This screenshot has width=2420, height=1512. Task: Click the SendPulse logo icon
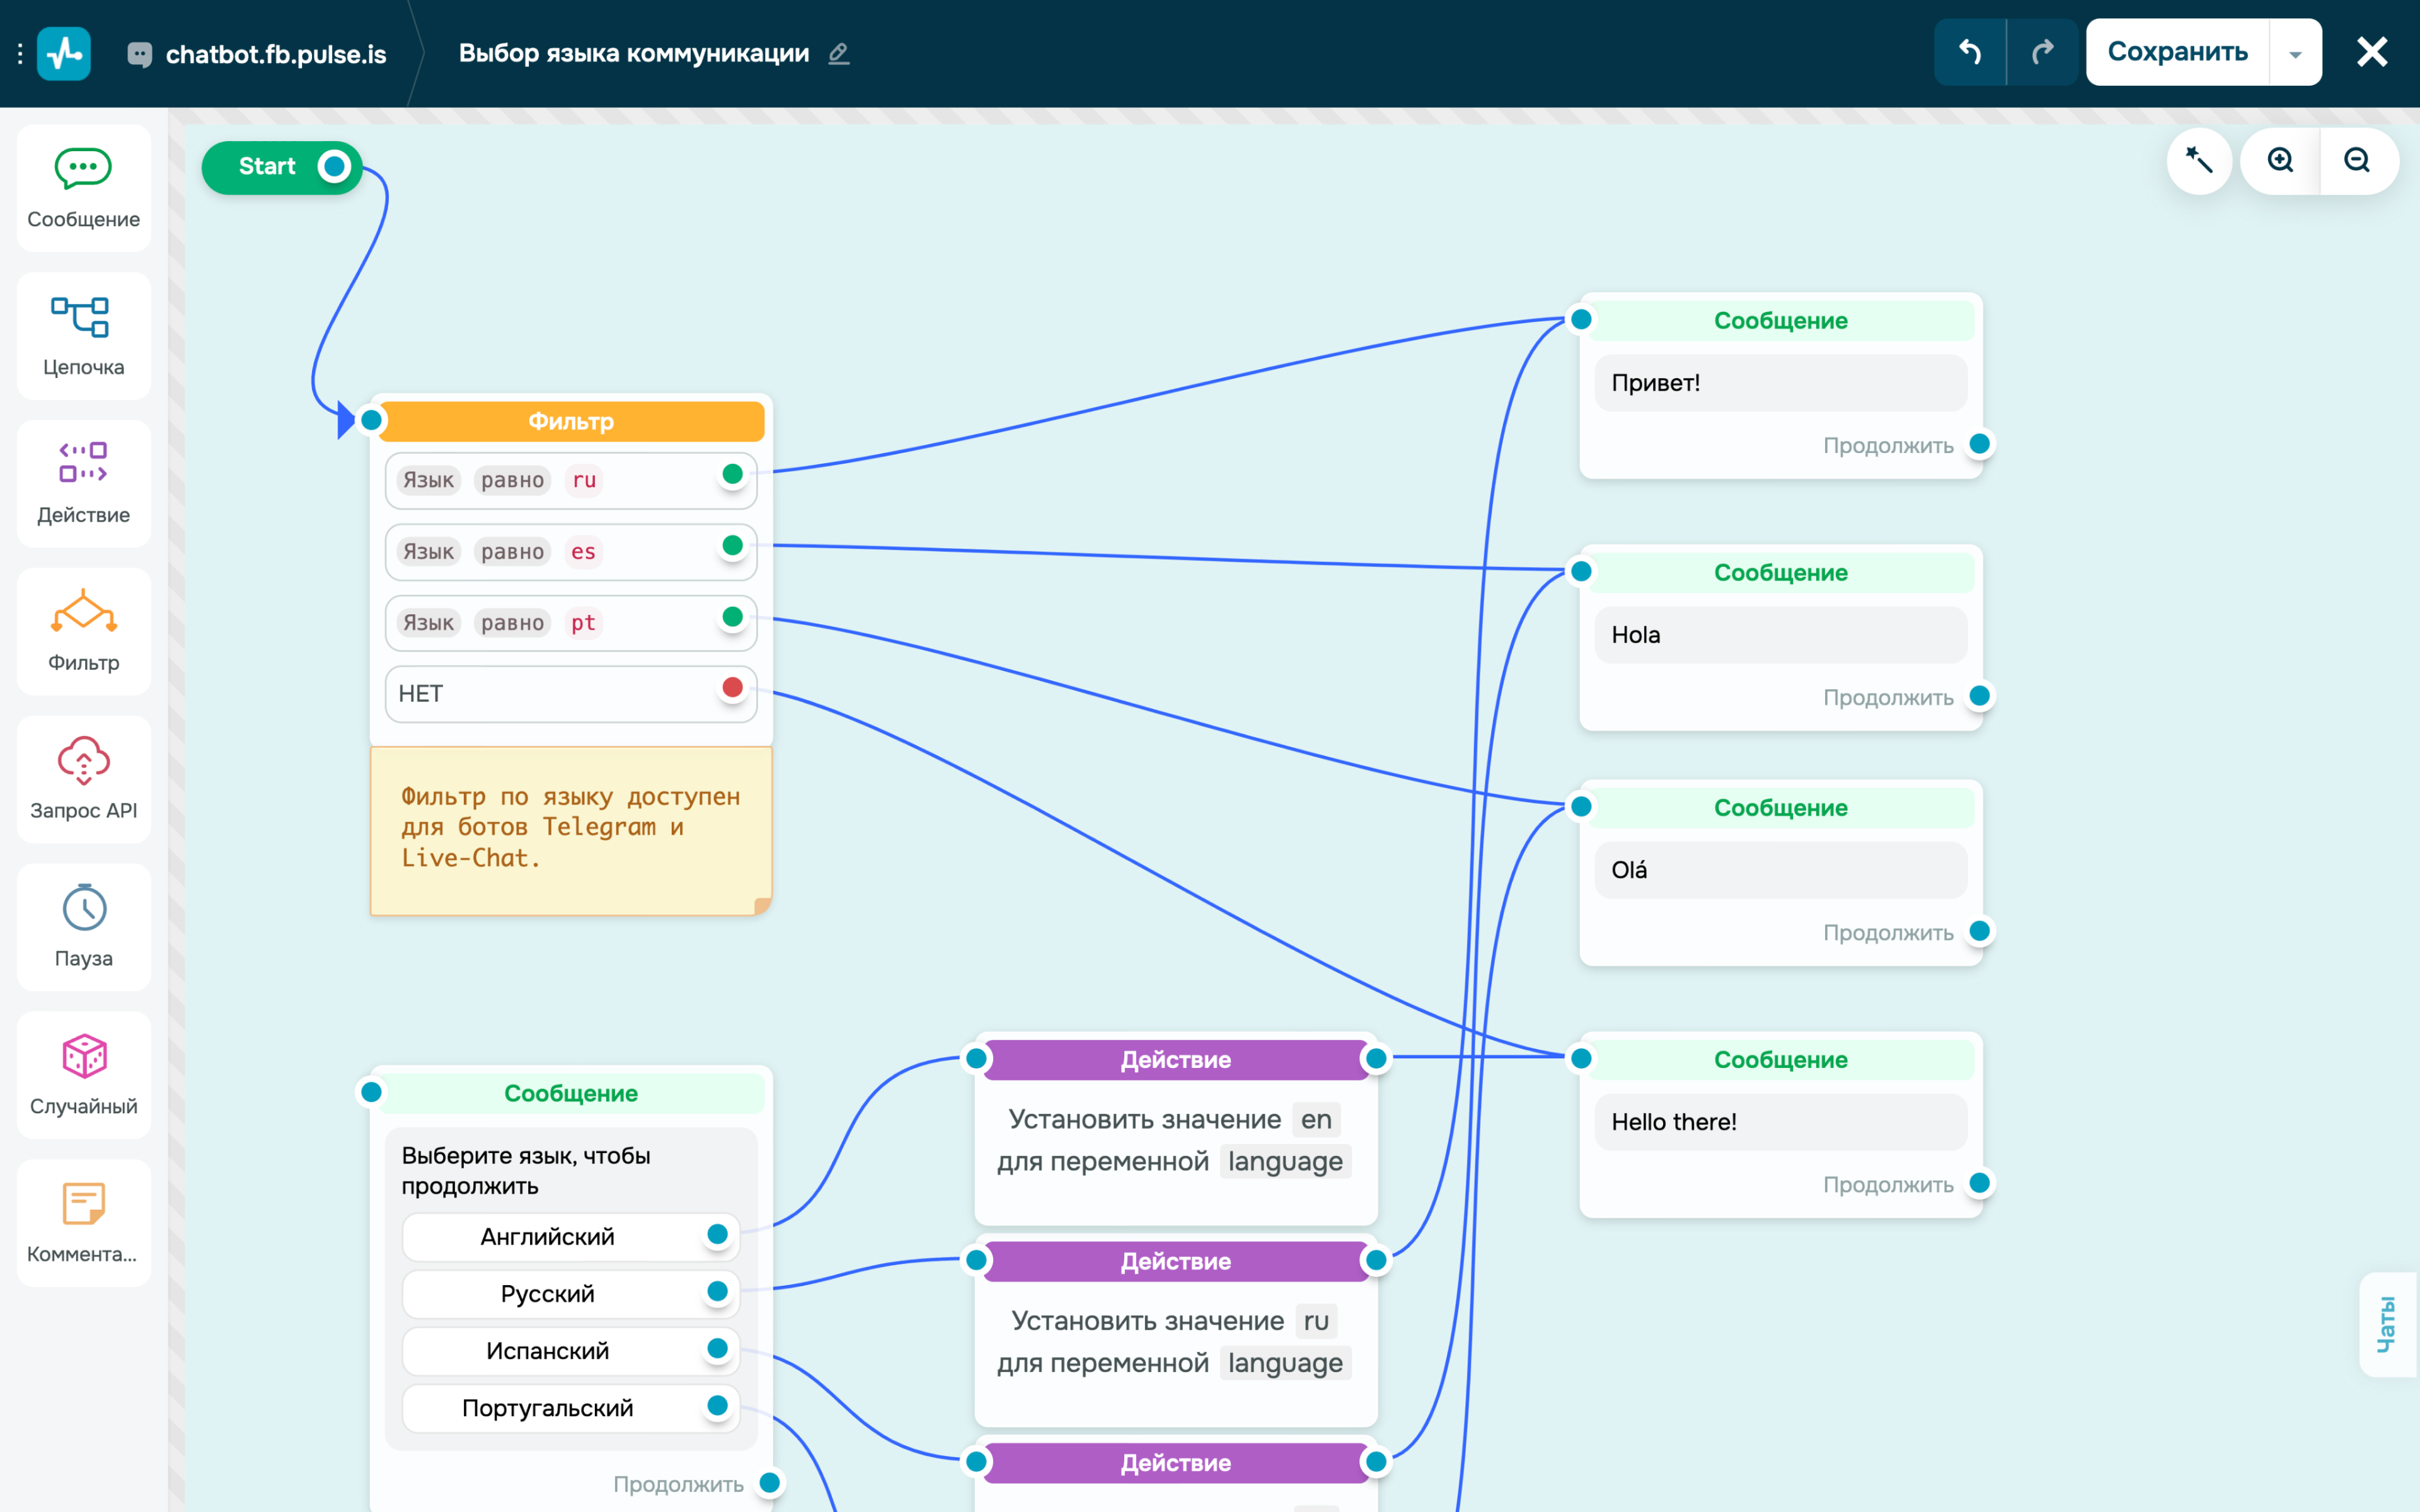[x=64, y=53]
